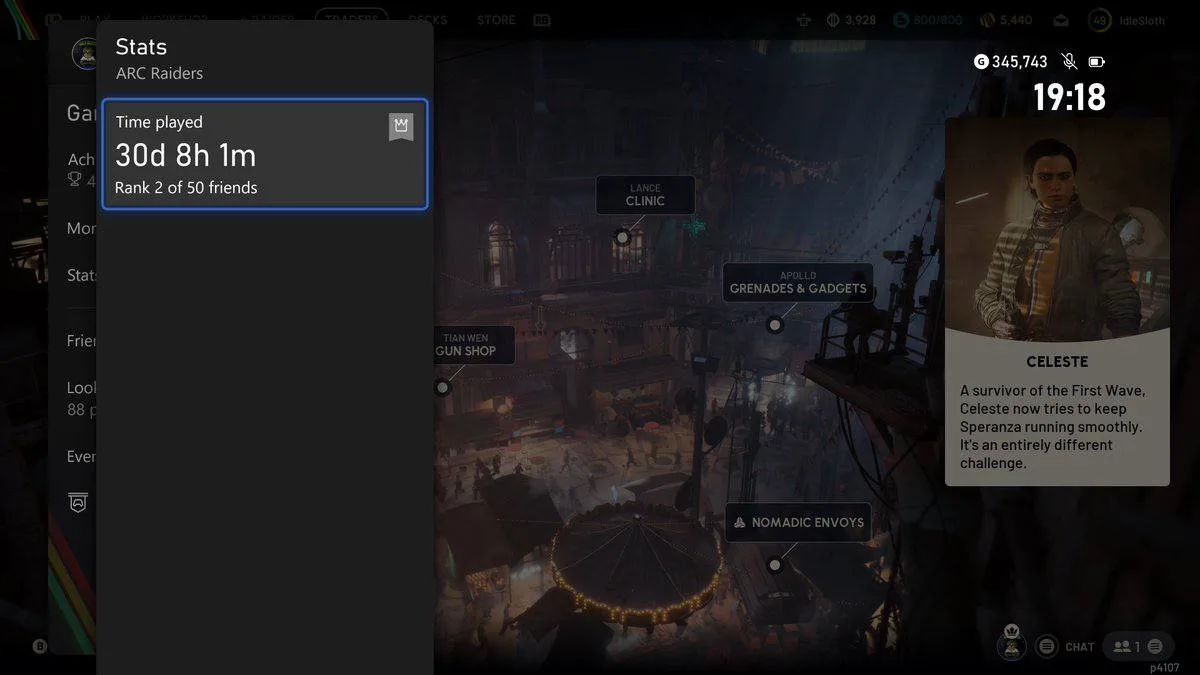1200x675 pixels.
Task: Click the Rank 2 of 50 friends text
Action: click(x=186, y=187)
